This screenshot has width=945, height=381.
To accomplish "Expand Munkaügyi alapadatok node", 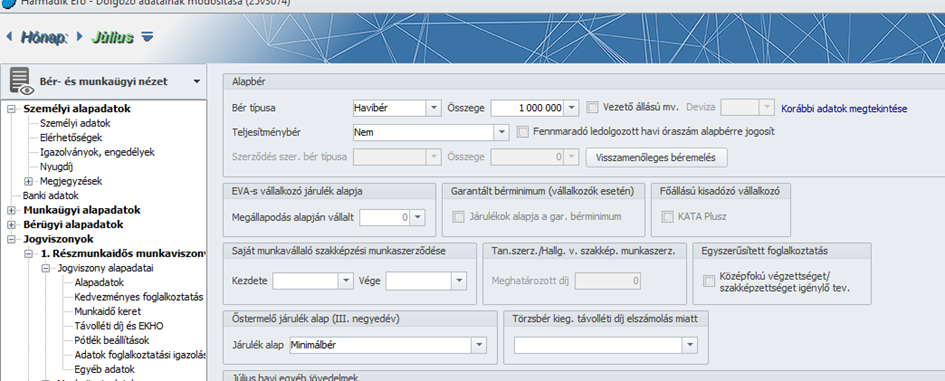I will 11,210.
